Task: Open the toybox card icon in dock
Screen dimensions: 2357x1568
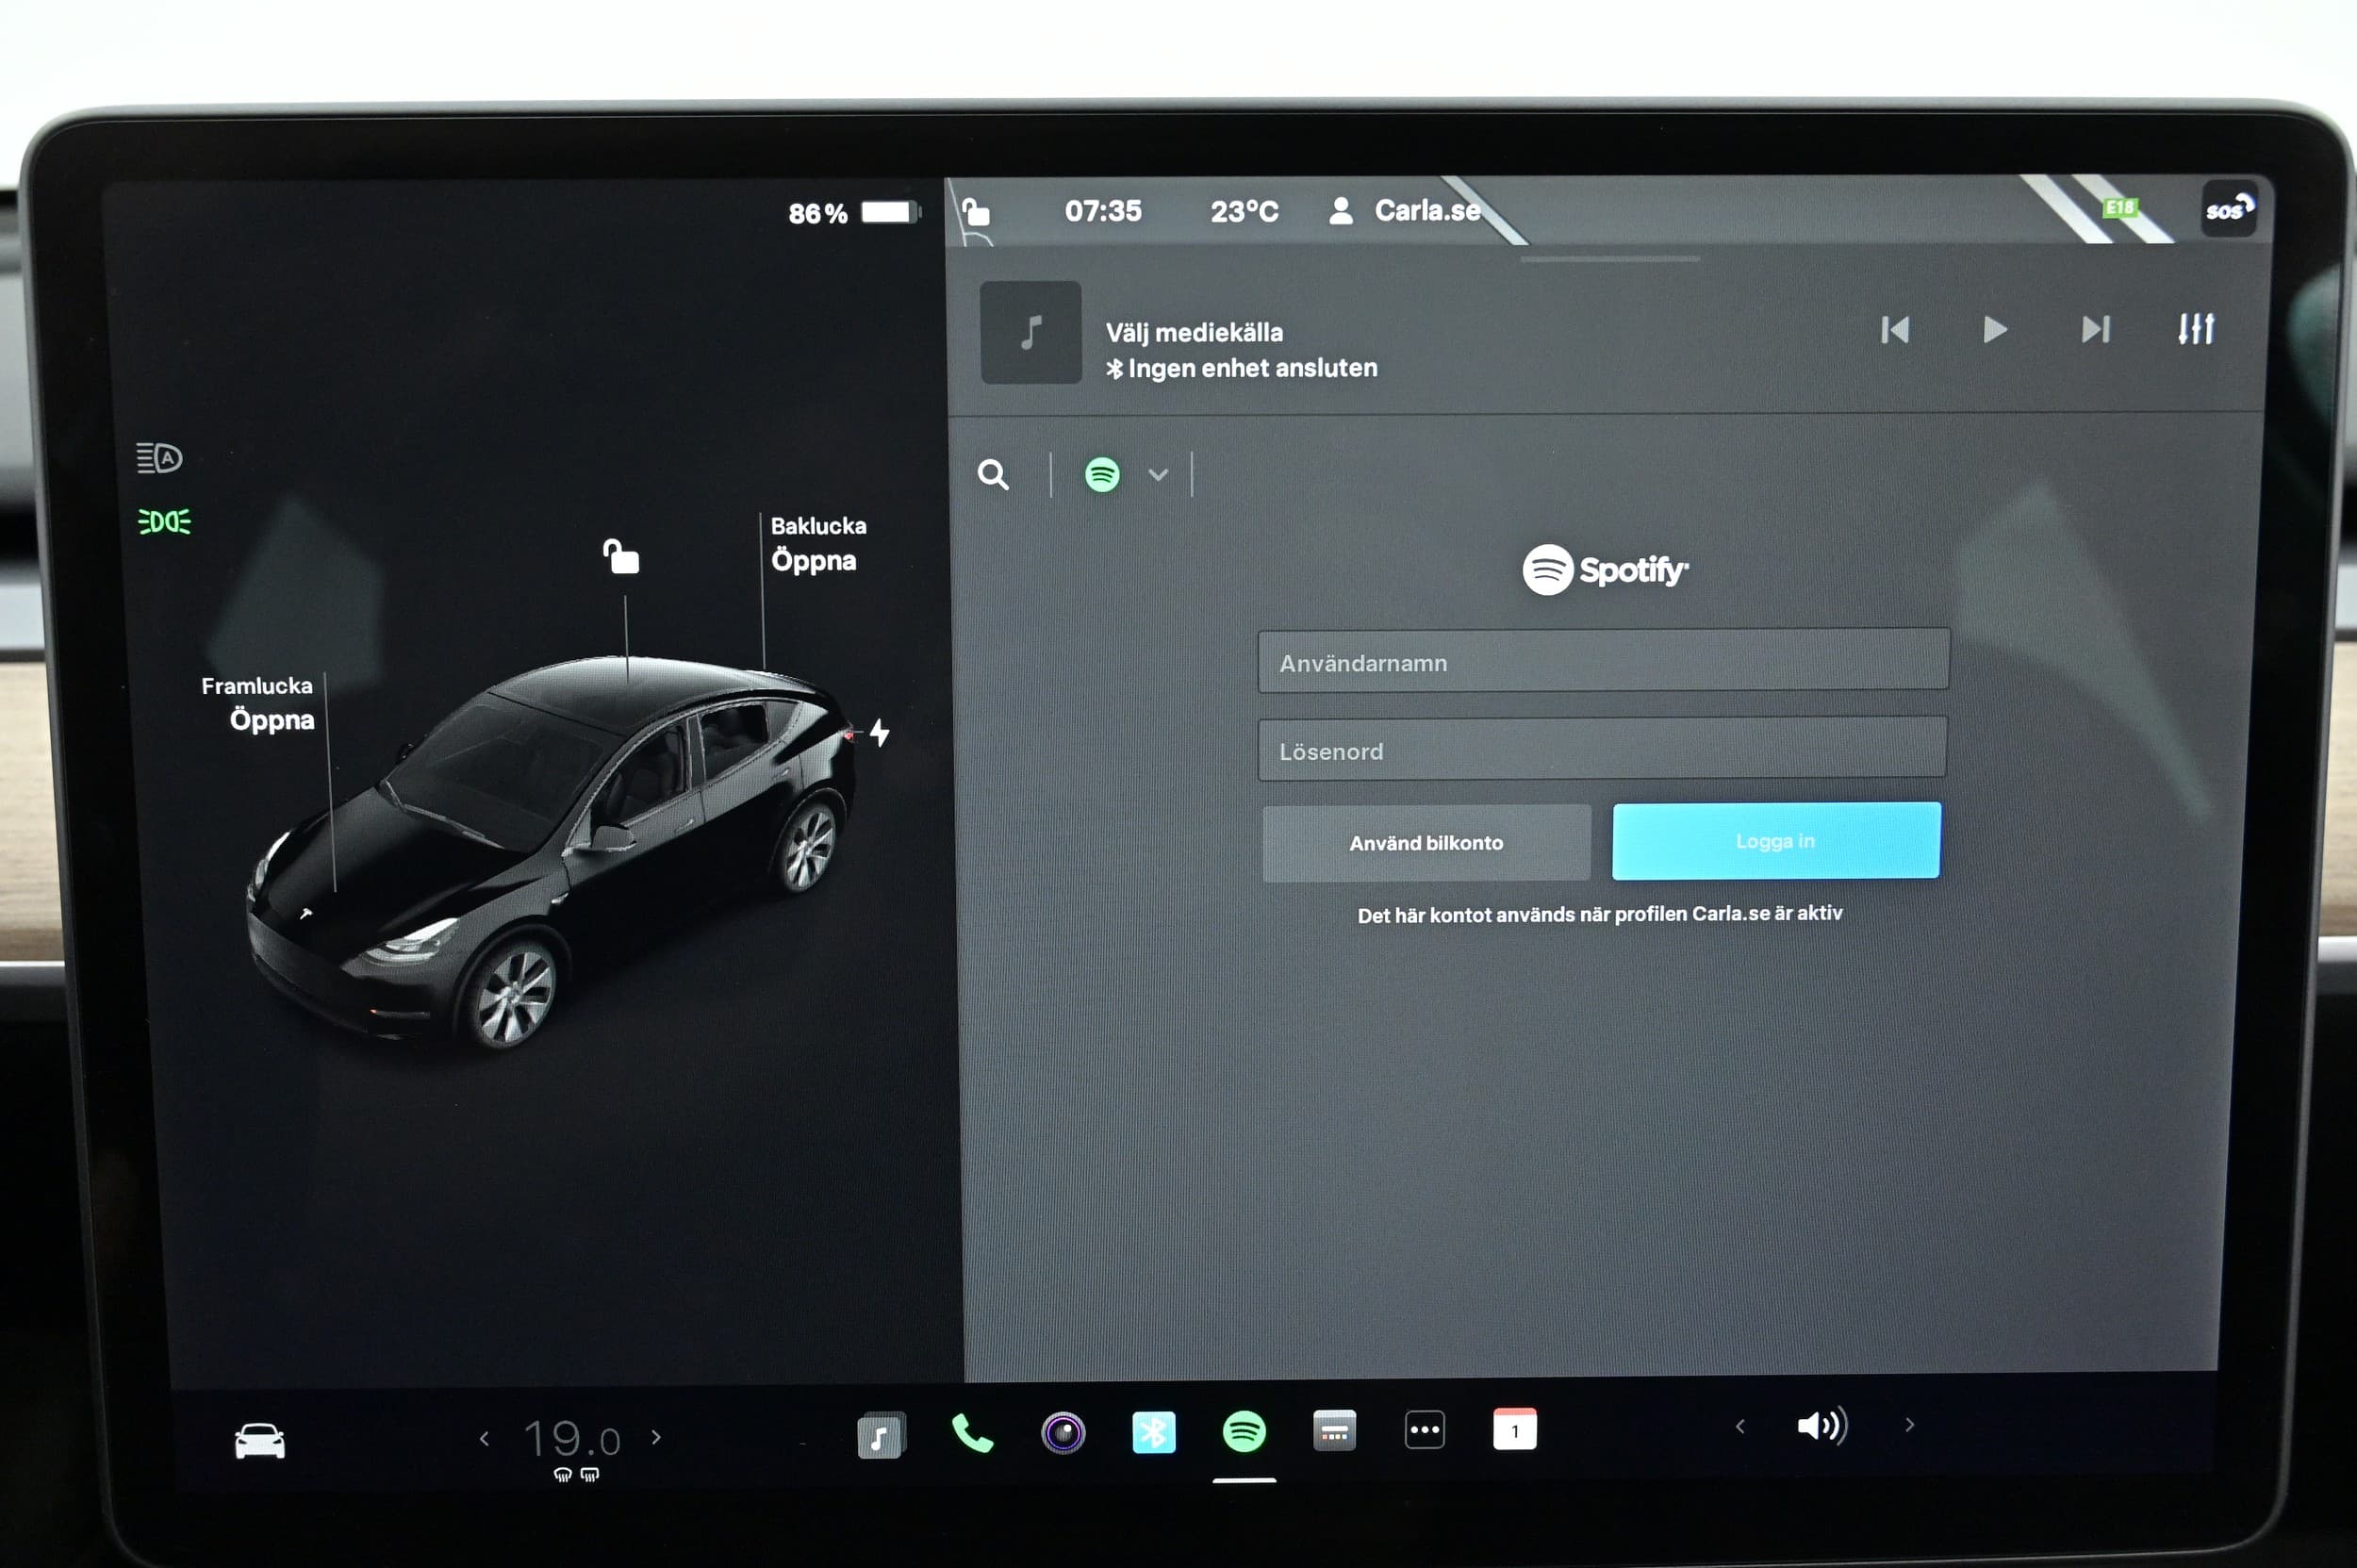Action: [x=1334, y=1431]
